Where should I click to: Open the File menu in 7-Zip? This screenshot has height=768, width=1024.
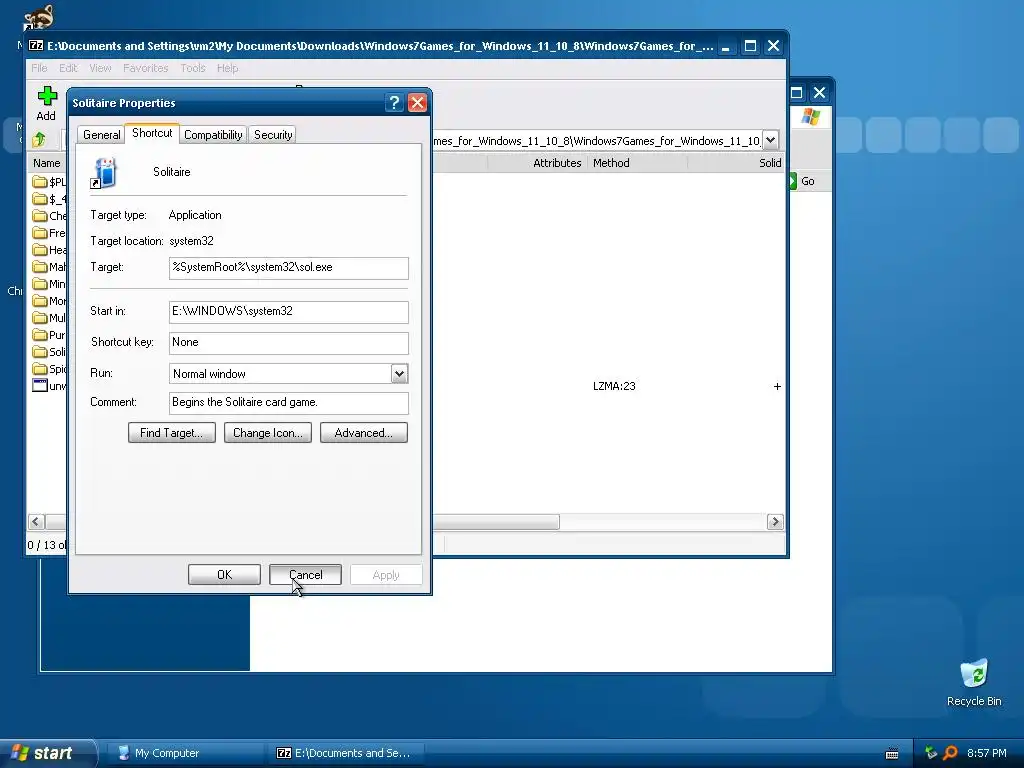(39, 68)
